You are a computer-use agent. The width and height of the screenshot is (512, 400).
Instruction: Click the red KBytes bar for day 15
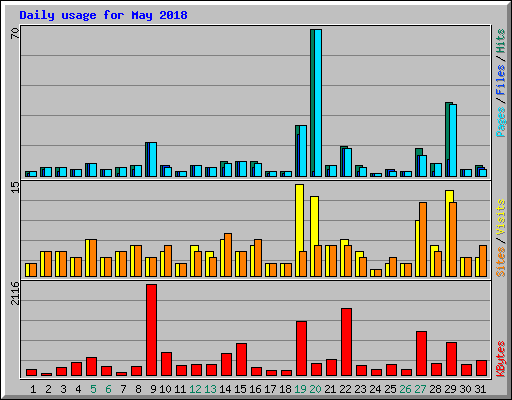[x=241, y=360]
